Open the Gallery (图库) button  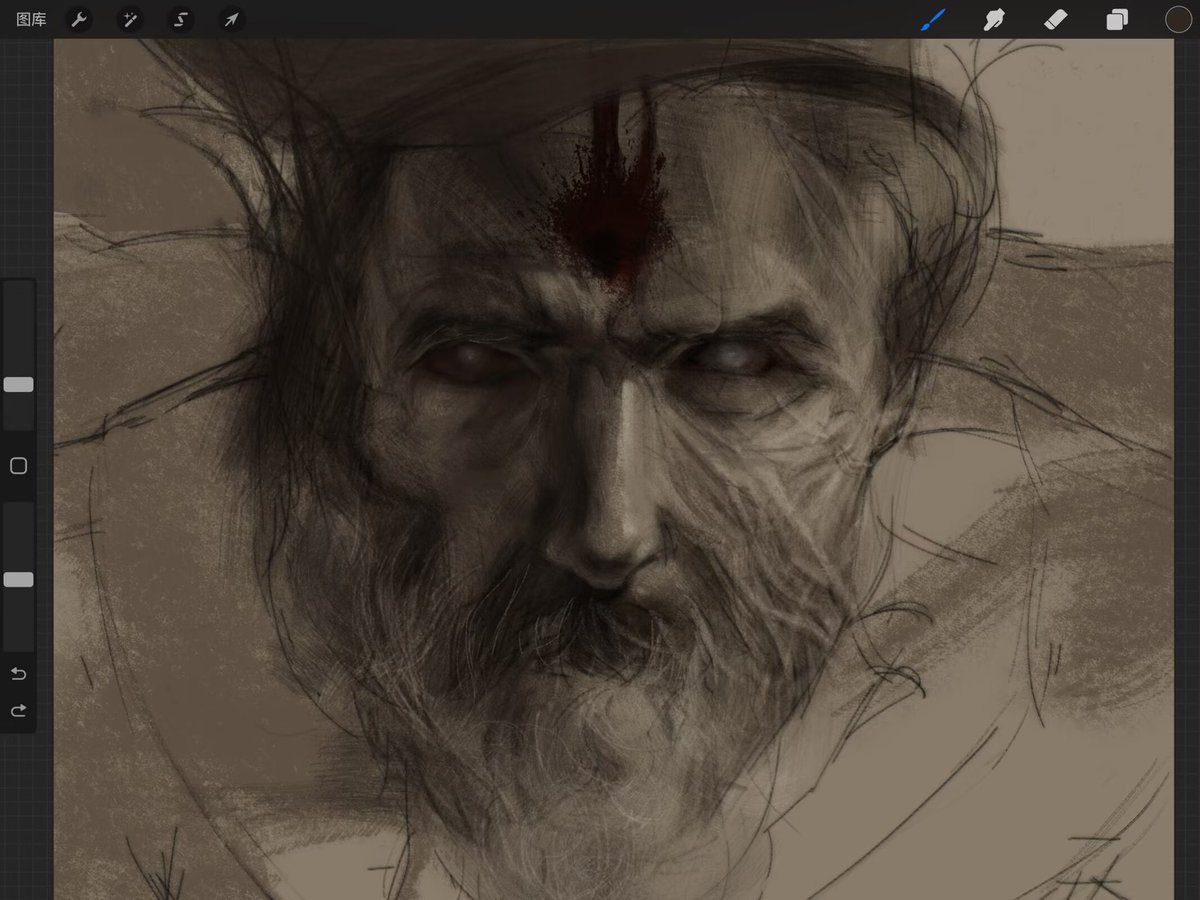coord(31,19)
